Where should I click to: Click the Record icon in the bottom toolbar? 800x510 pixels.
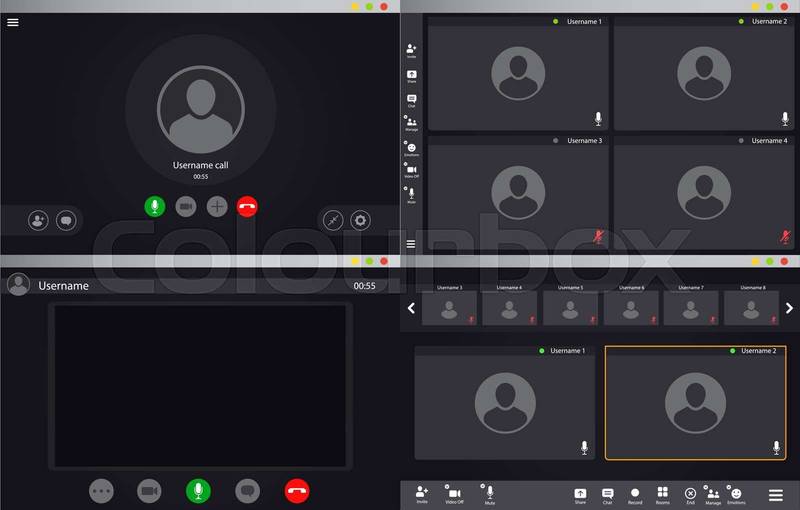[635, 493]
